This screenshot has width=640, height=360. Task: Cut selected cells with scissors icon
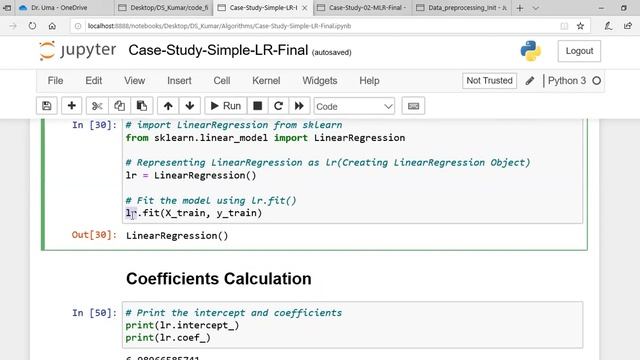tap(97, 106)
